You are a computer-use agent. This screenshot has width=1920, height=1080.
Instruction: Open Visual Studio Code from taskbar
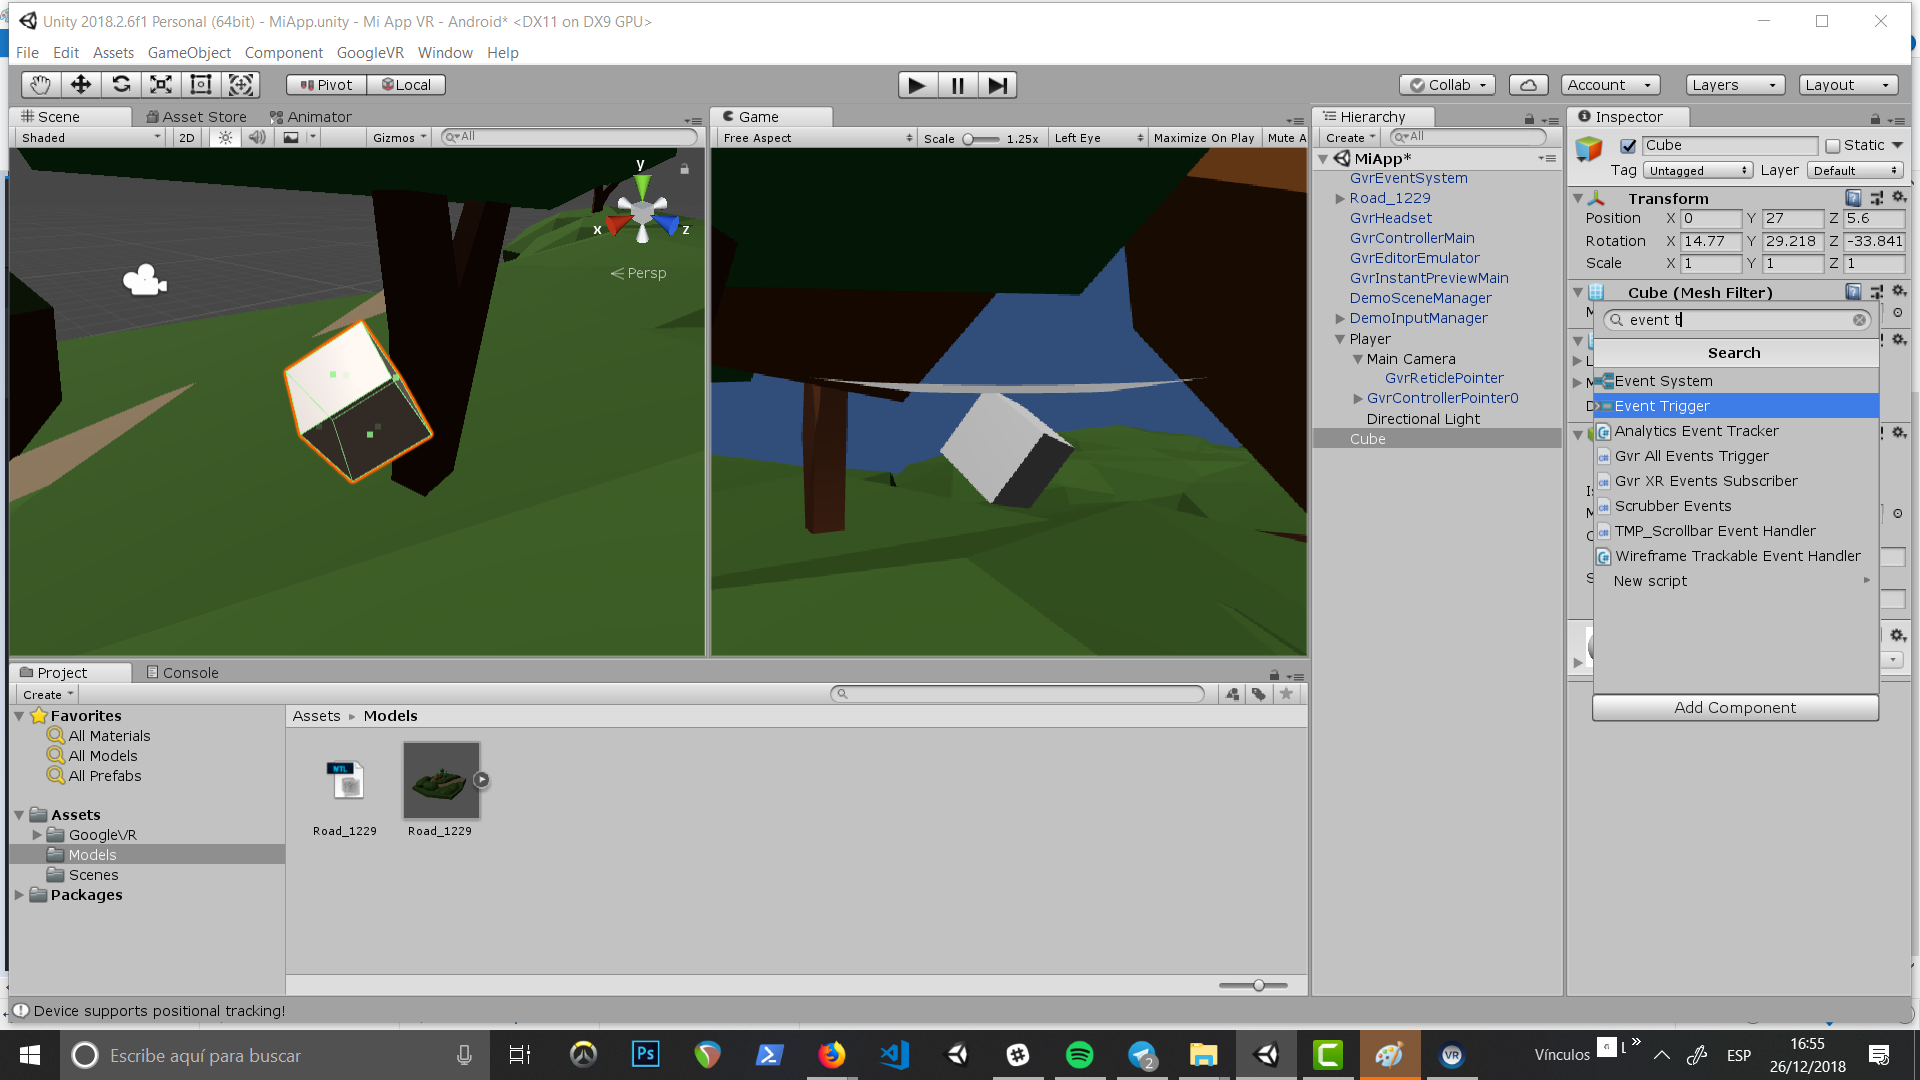894,1055
